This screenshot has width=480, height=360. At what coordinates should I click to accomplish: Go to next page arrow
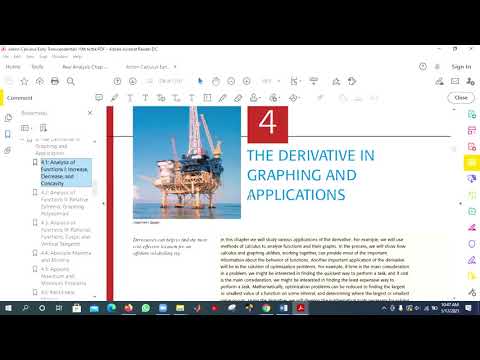(133, 81)
